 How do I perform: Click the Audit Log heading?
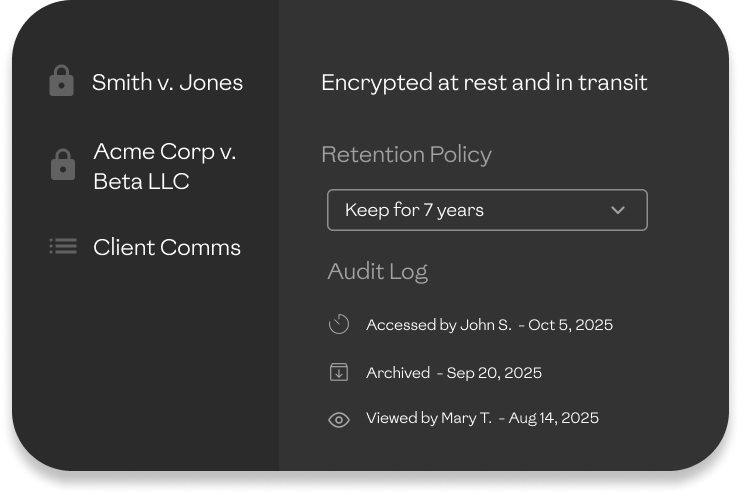tap(377, 271)
